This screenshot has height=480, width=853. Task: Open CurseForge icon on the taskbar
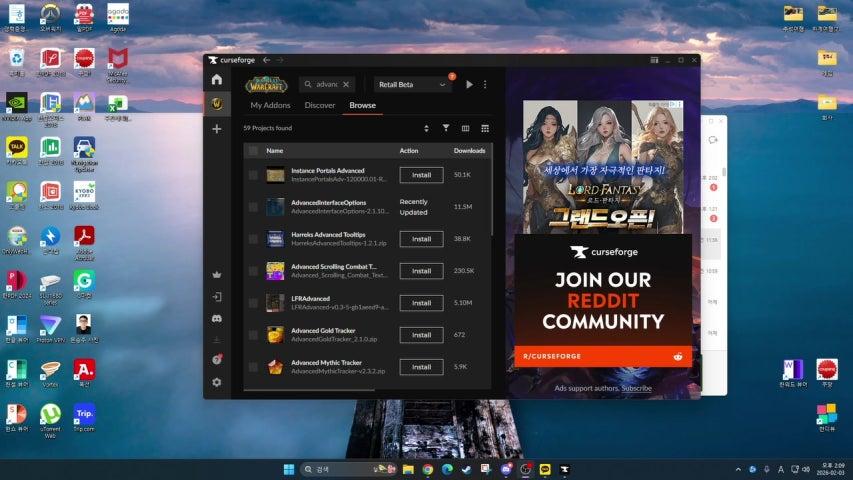coord(564,469)
